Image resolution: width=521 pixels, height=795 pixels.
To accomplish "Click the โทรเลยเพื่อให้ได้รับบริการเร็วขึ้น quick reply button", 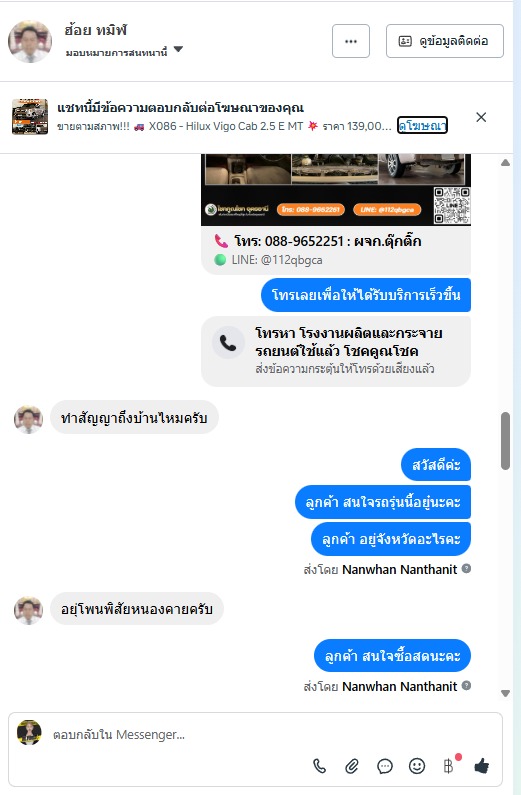I will point(366,295).
